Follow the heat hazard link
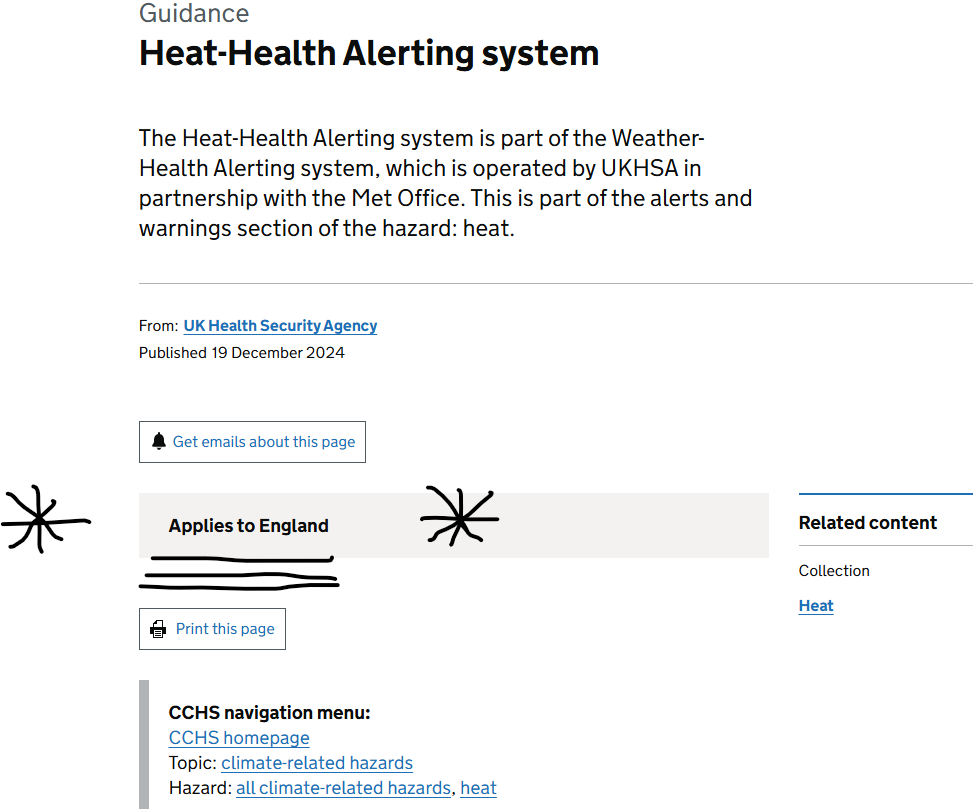Screen dimensions: 973x809 pos(478,788)
